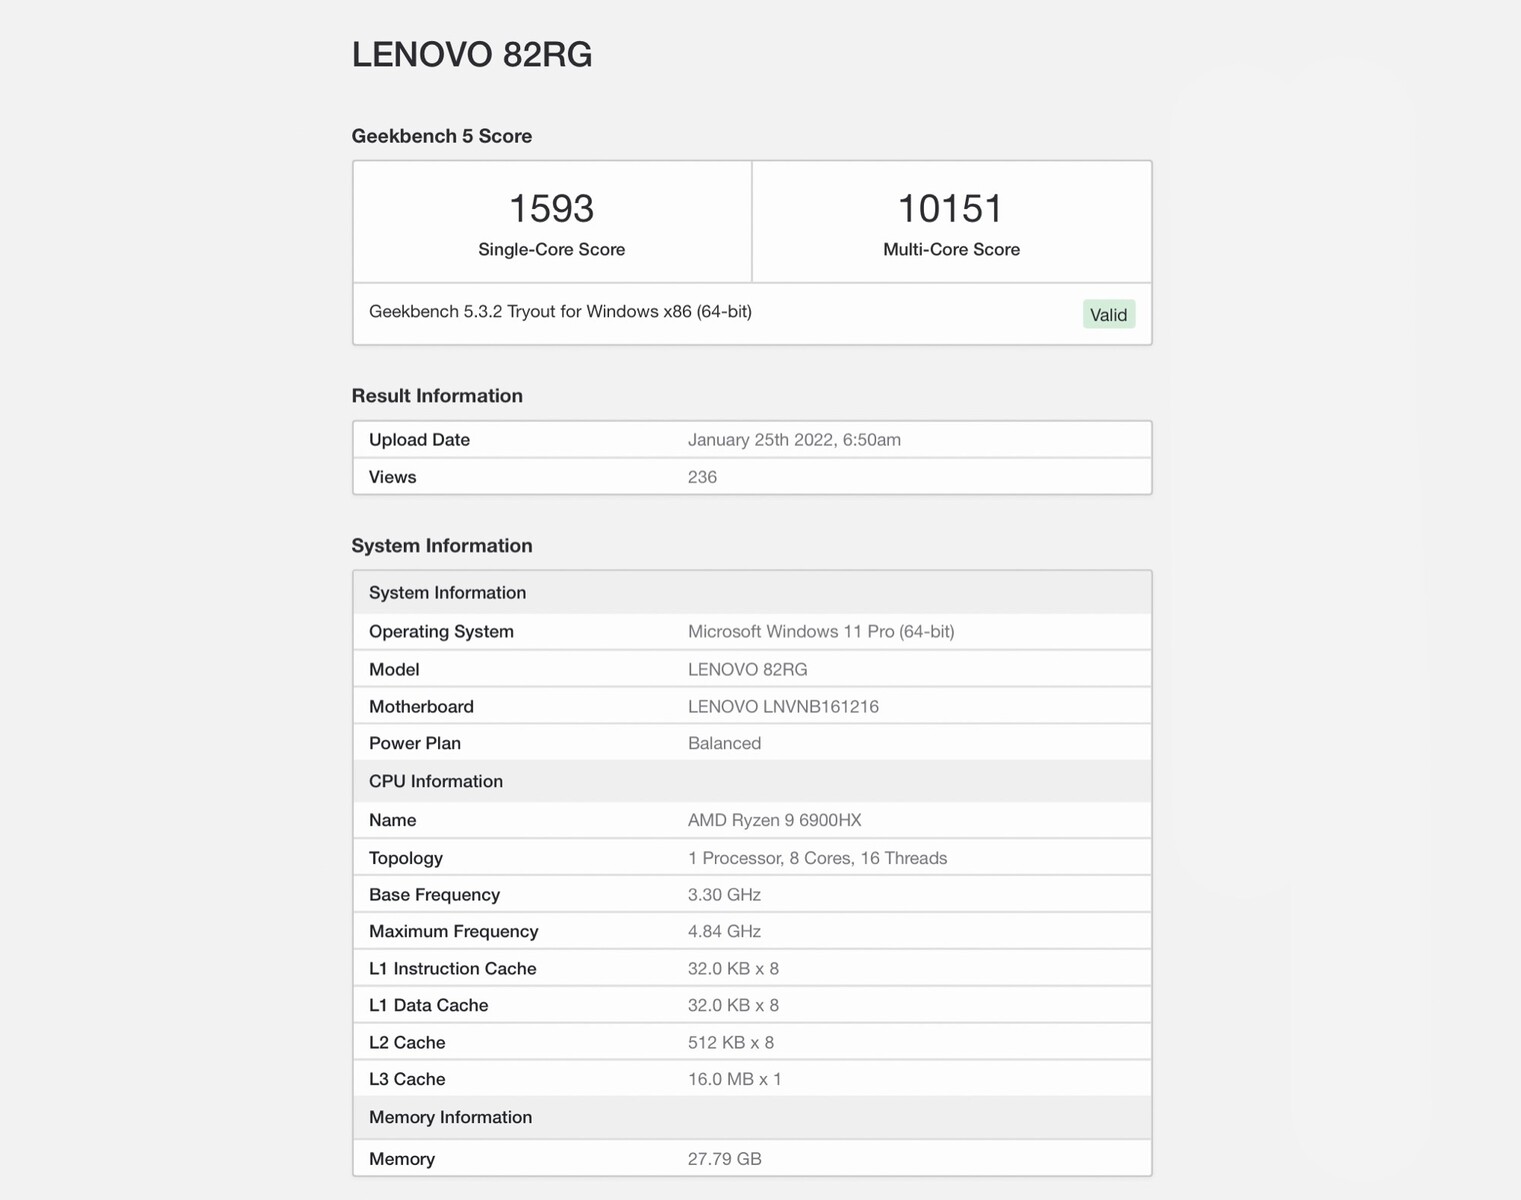
Task: Click the Memory Information section header
Action: [752, 1117]
